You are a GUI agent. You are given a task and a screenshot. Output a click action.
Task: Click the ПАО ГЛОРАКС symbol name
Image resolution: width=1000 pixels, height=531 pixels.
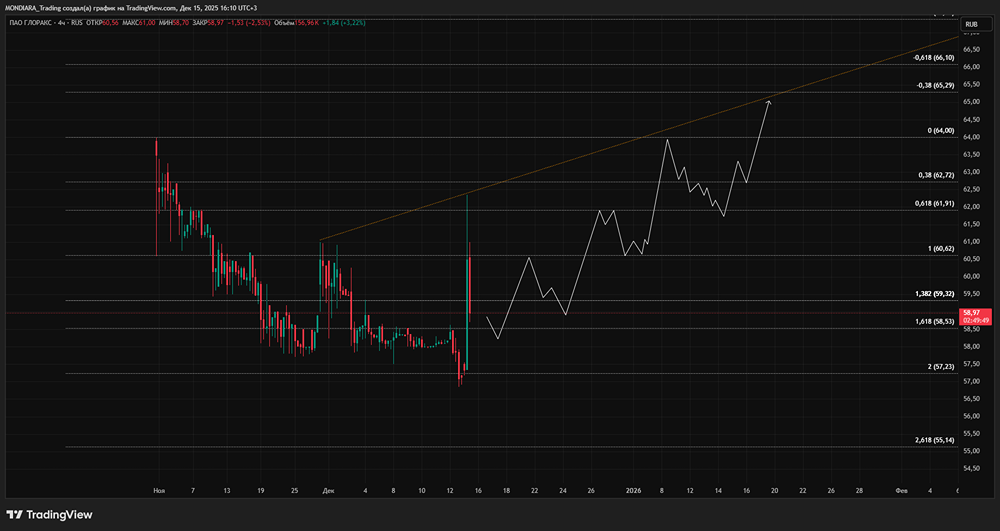(31, 22)
